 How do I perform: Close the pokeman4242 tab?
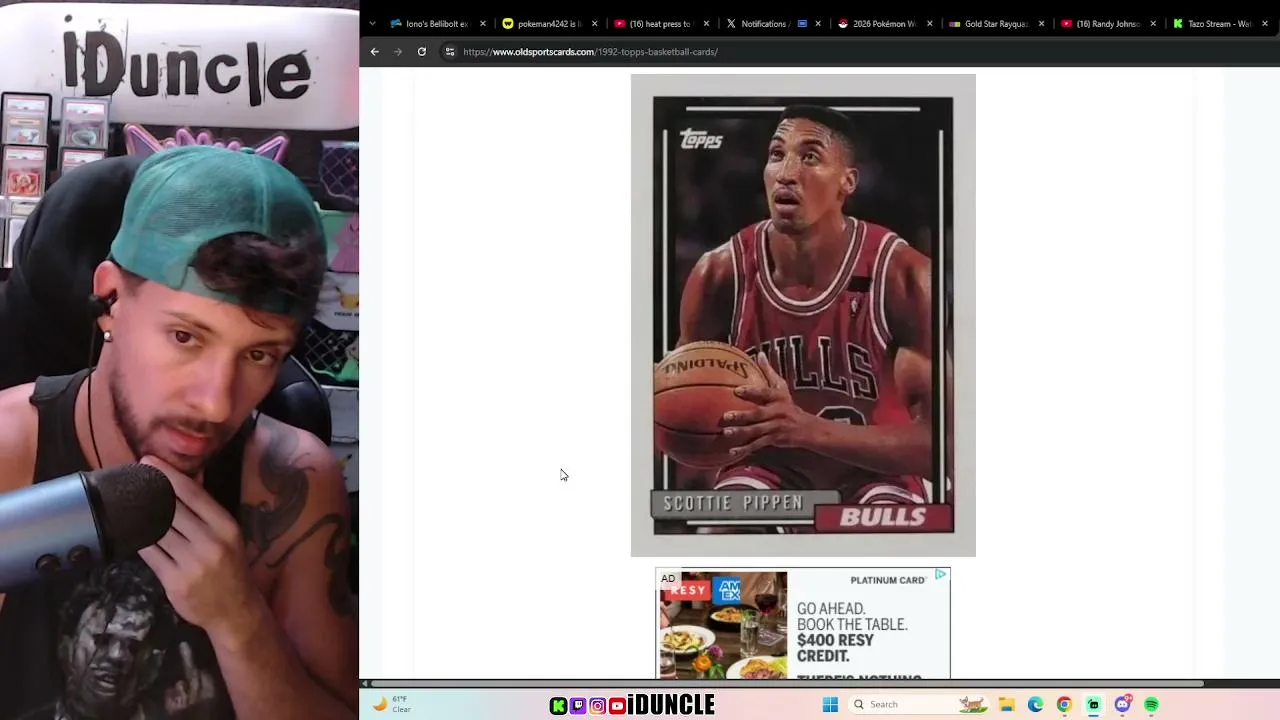click(x=595, y=24)
